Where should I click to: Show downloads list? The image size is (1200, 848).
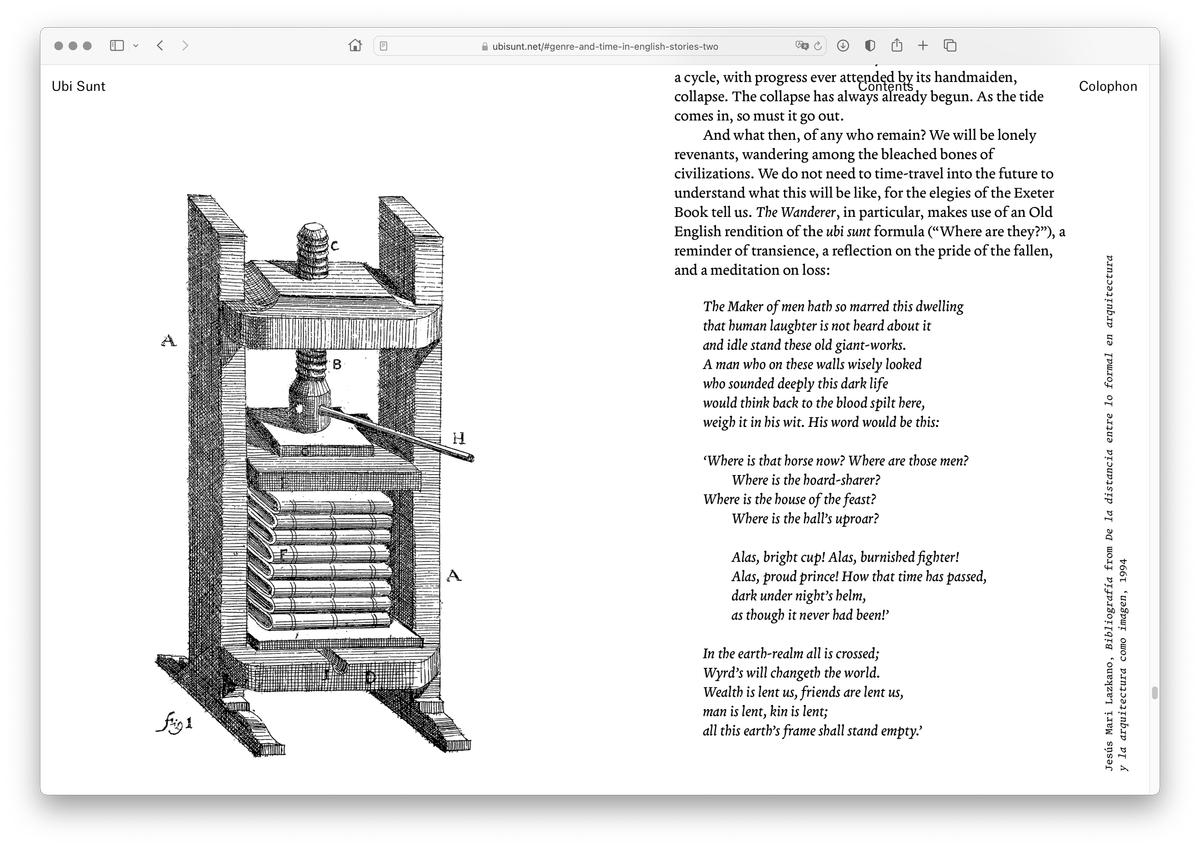[x=843, y=45]
